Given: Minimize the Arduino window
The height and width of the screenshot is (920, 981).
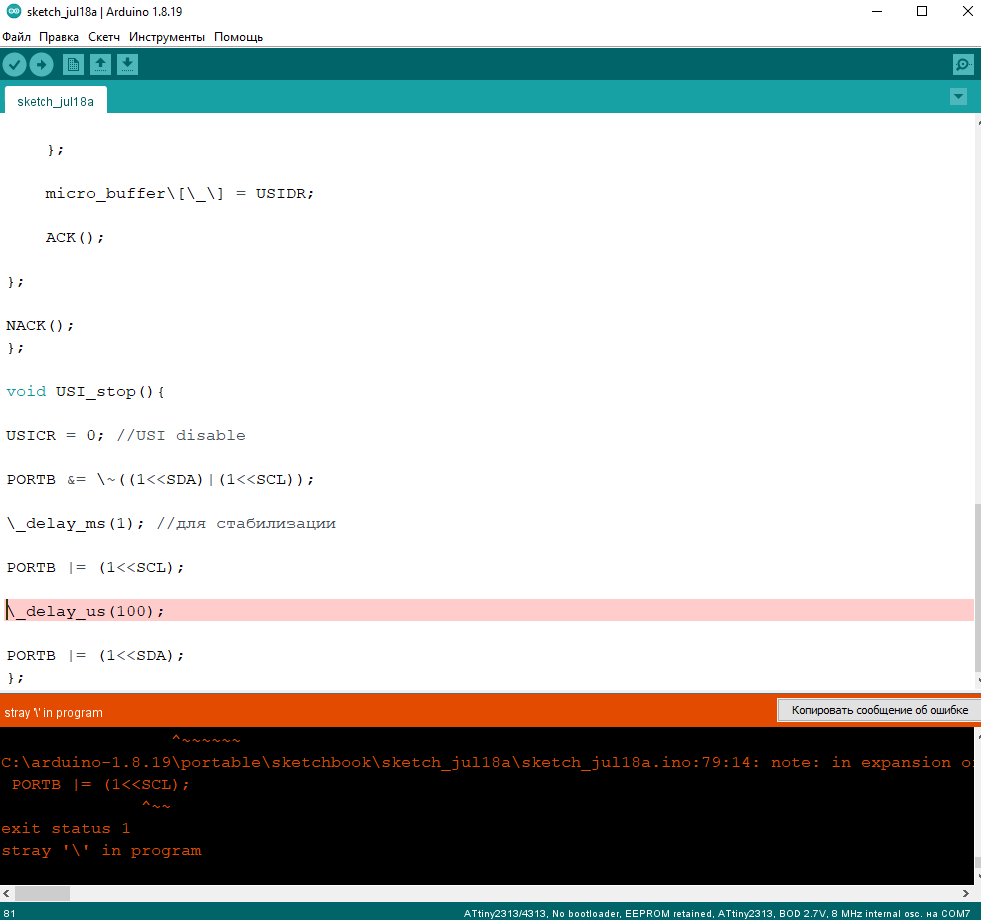Looking at the screenshot, I should pyautogui.click(x=877, y=11).
